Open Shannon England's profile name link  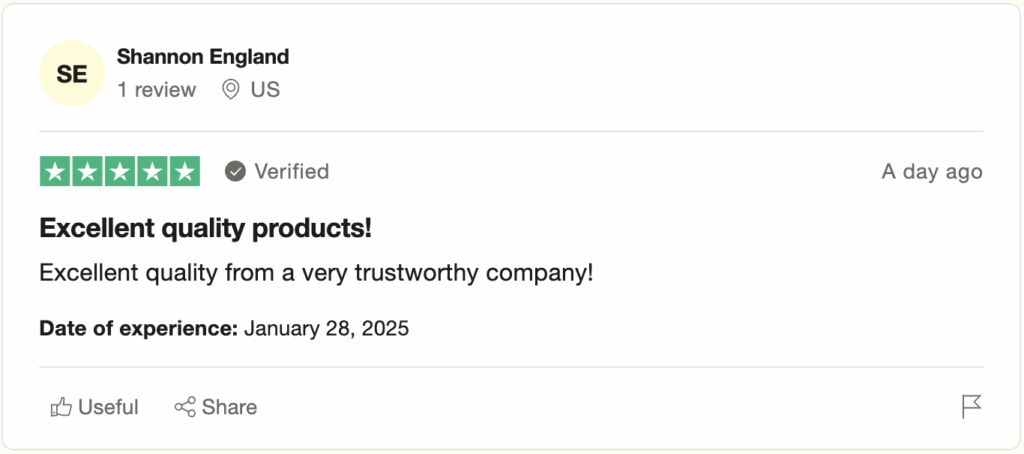tap(203, 56)
